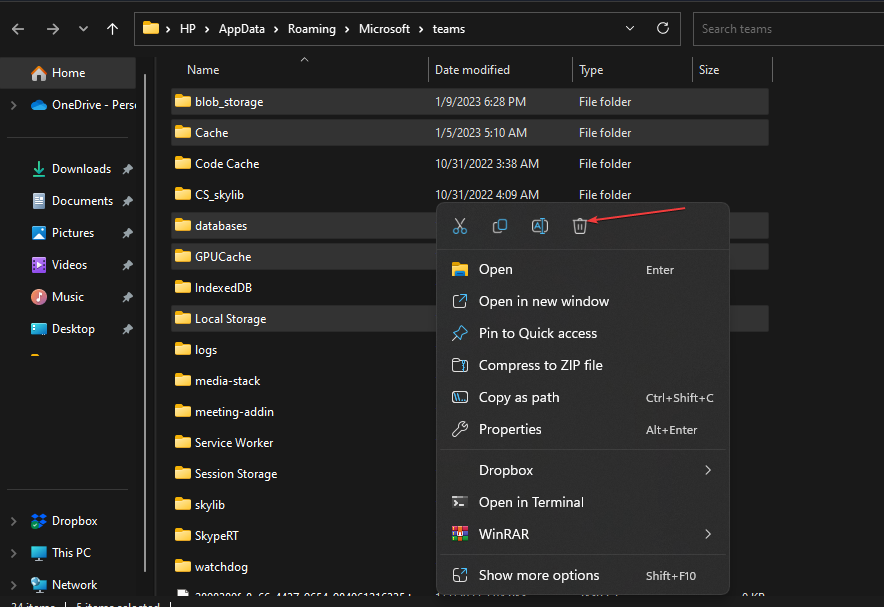Unpin Pictures using its pin icon

[x=128, y=233]
